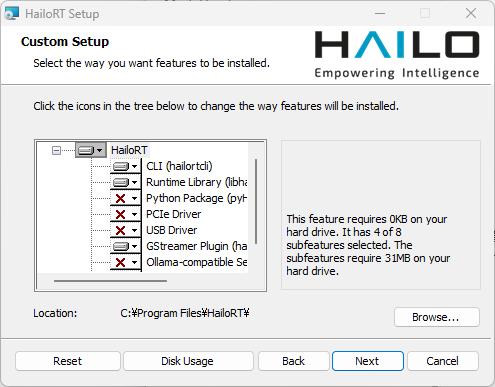Image resolution: width=495 pixels, height=387 pixels.
Task: Select the HailoRT root tree label
Action: pos(129,150)
